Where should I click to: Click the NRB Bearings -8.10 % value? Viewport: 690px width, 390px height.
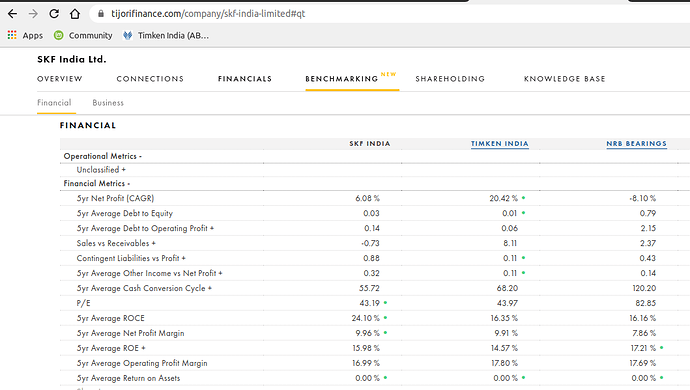click(642, 199)
